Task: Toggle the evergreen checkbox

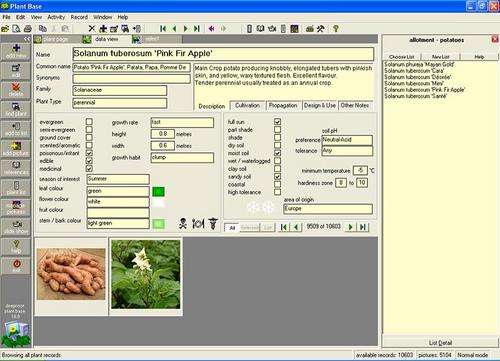Action: click(x=89, y=122)
